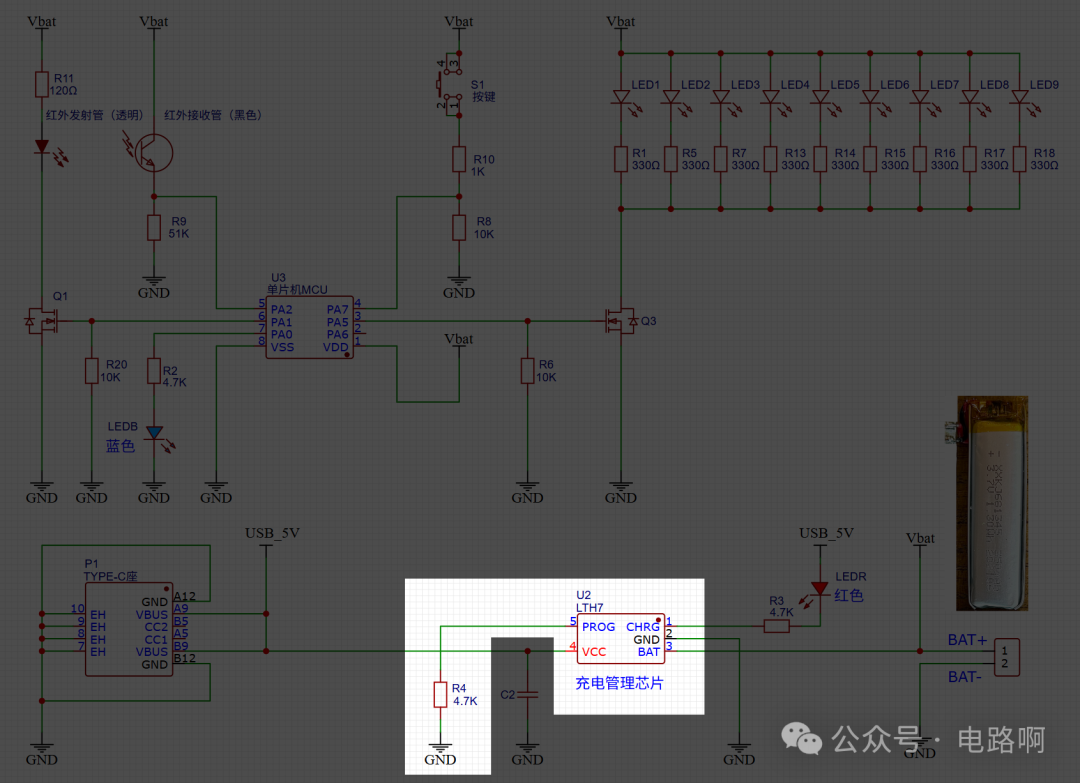Click the USB_5V label near the TYPE-C socket

[x=272, y=533]
